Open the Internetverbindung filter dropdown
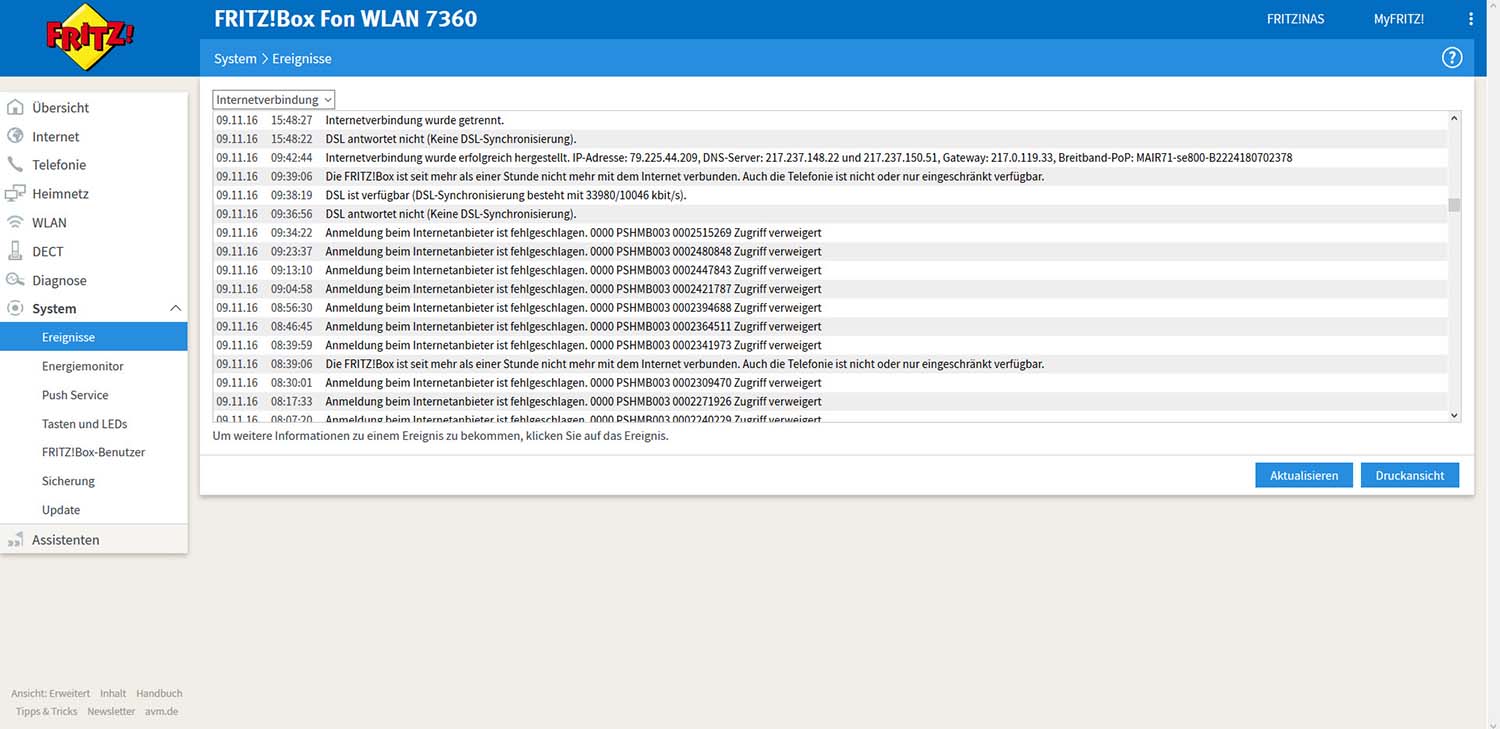Viewport: 1500px width, 729px height. (273, 100)
